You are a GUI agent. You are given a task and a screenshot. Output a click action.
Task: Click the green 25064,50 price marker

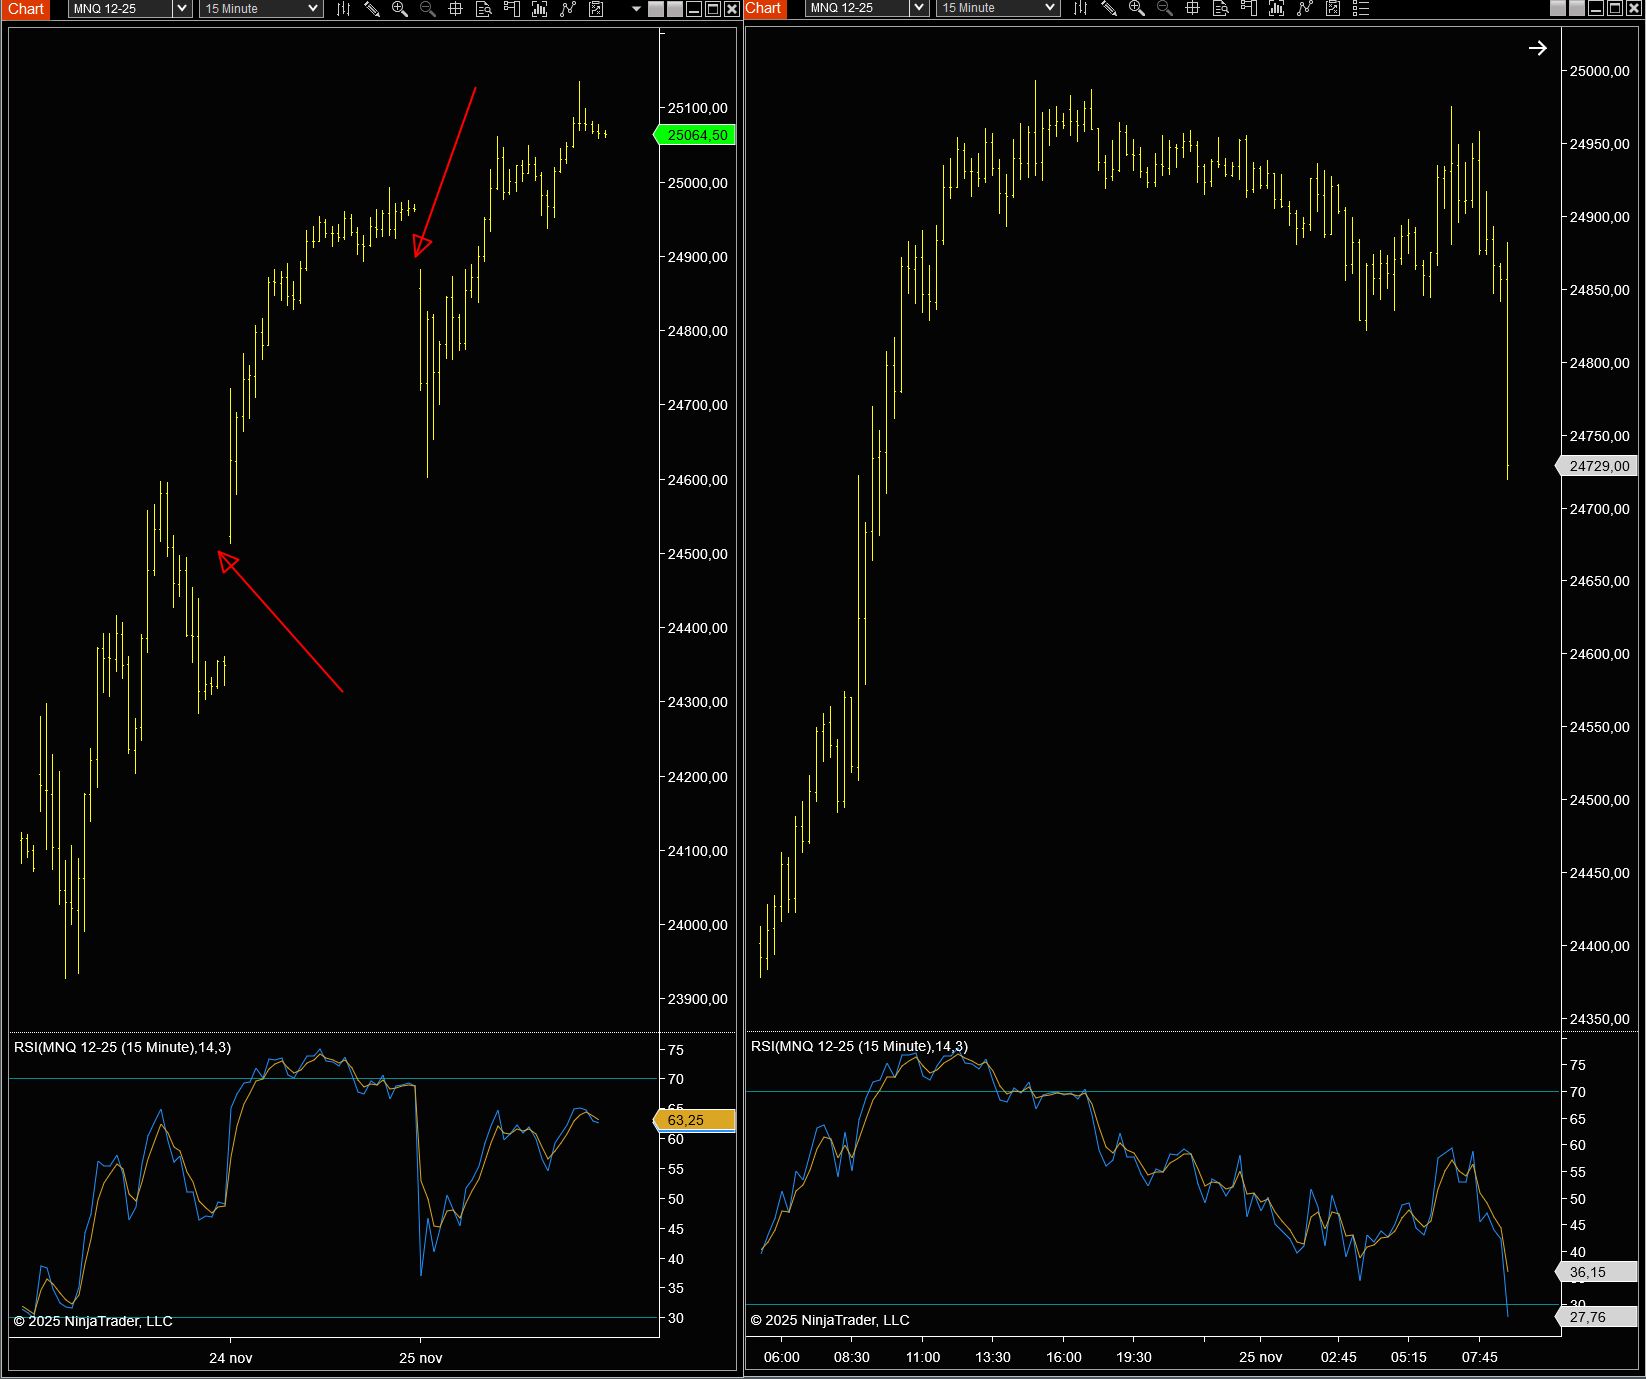coord(697,135)
